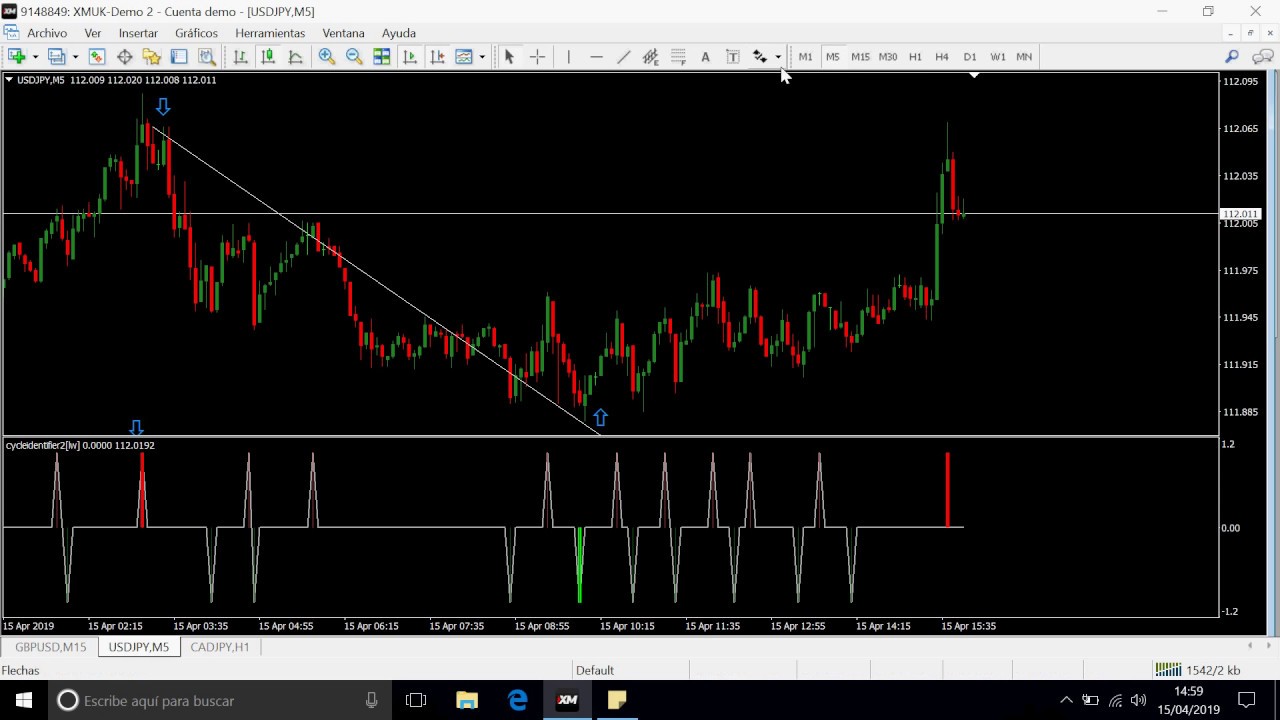This screenshot has height=720, width=1280.
Task: Switch to the GBPUSD,M15 chart tab
Action: click(x=51, y=647)
